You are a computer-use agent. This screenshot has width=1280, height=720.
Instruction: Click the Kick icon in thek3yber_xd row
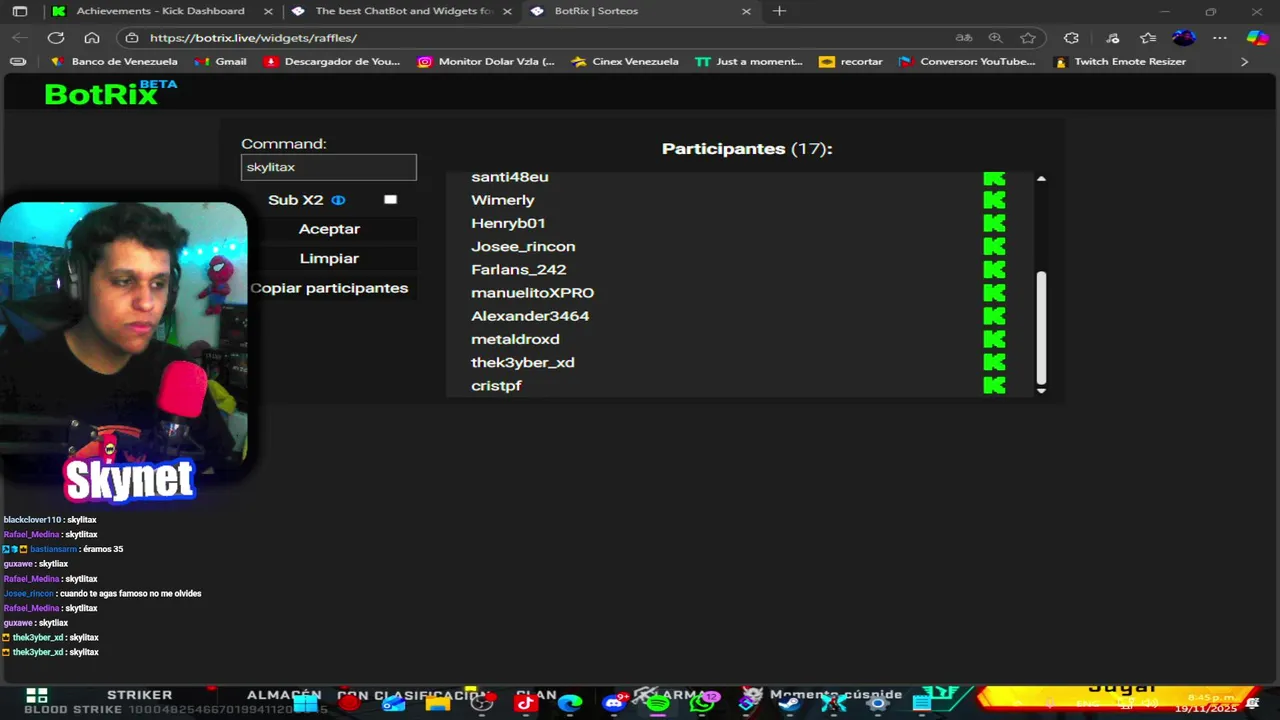coord(994,362)
